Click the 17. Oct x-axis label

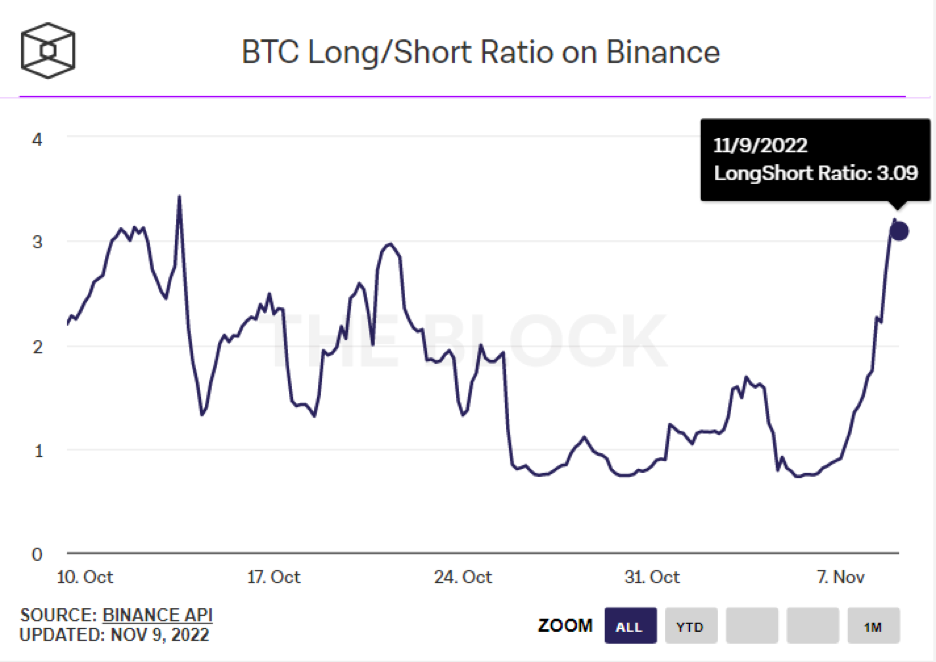272,577
